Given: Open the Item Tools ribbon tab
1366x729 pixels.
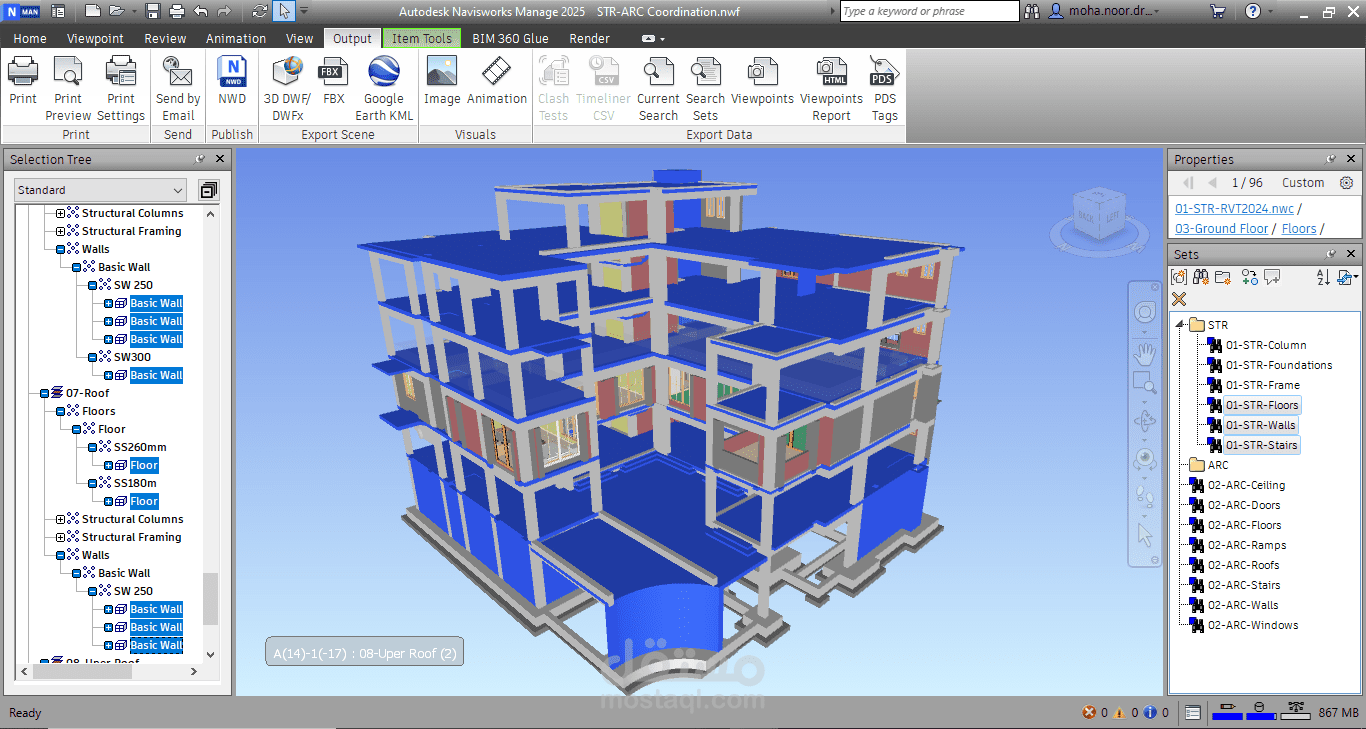Looking at the screenshot, I should tap(421, 38).
